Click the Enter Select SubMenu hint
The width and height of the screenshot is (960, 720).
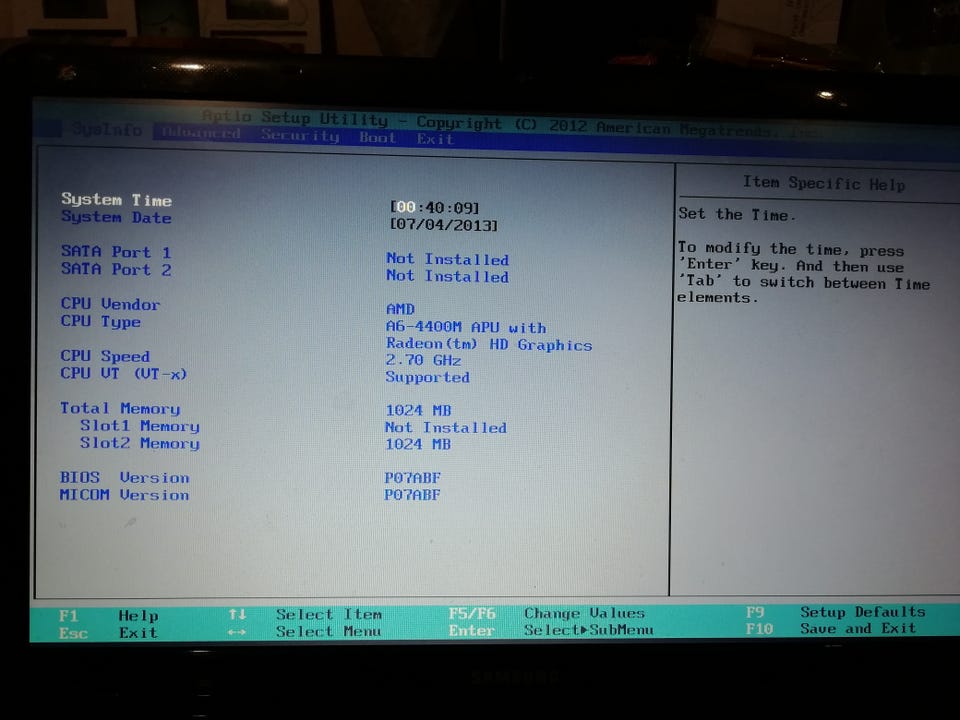point(551,630)
